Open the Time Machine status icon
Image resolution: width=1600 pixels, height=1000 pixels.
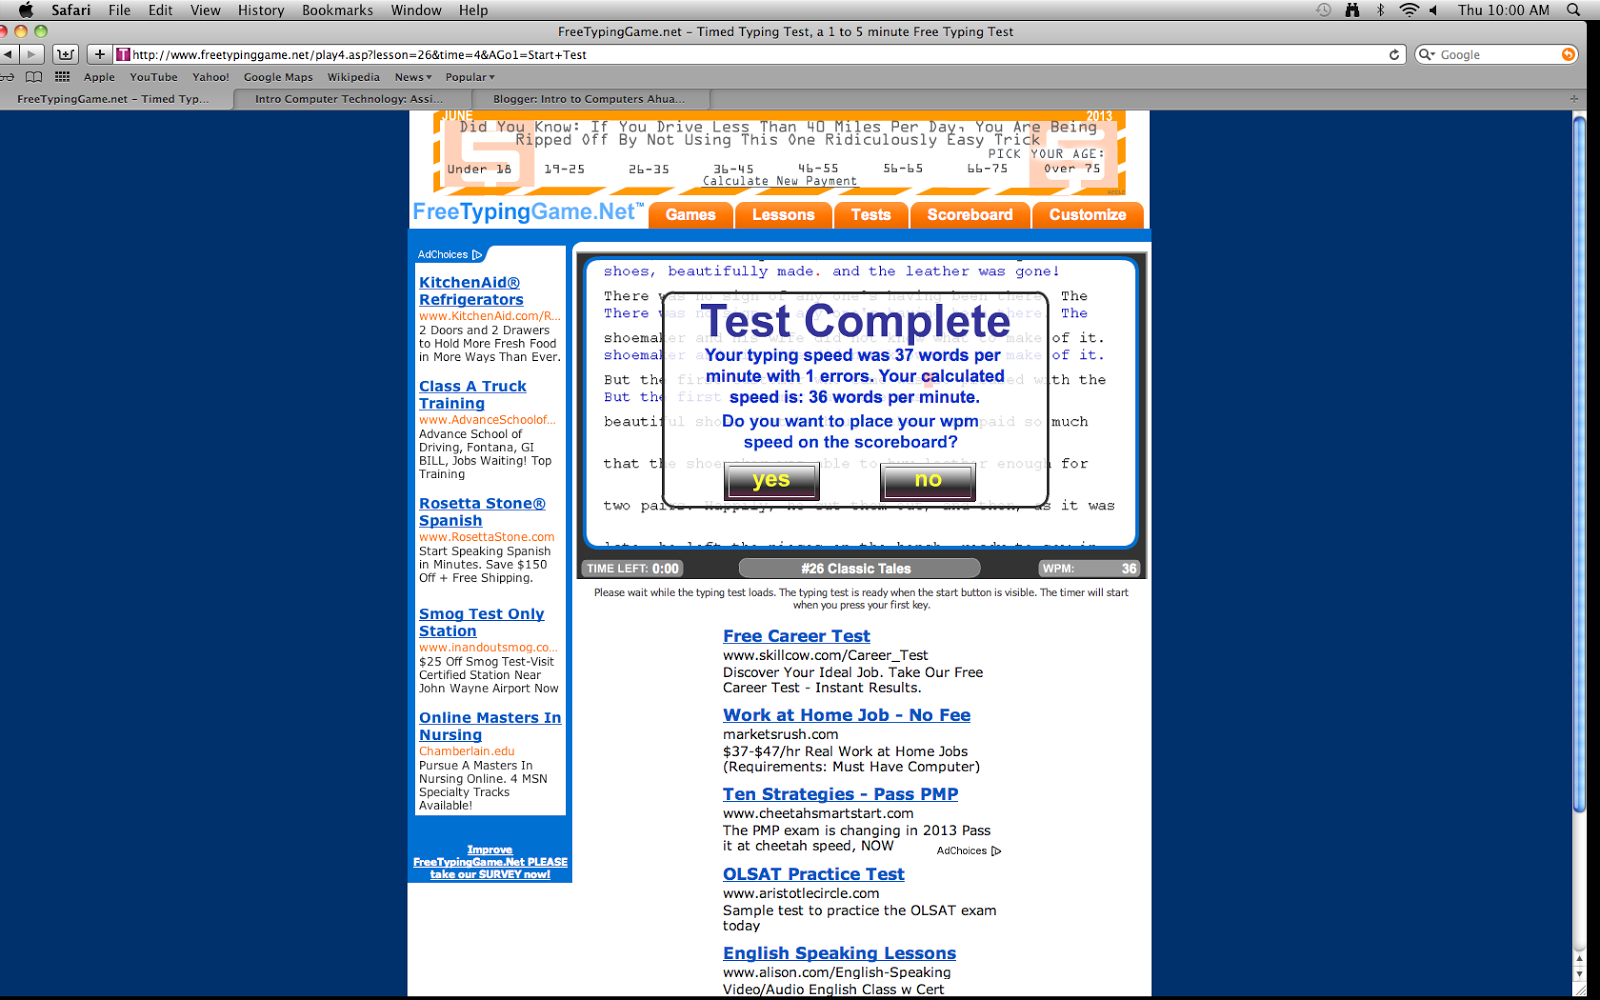(1323, 10)
